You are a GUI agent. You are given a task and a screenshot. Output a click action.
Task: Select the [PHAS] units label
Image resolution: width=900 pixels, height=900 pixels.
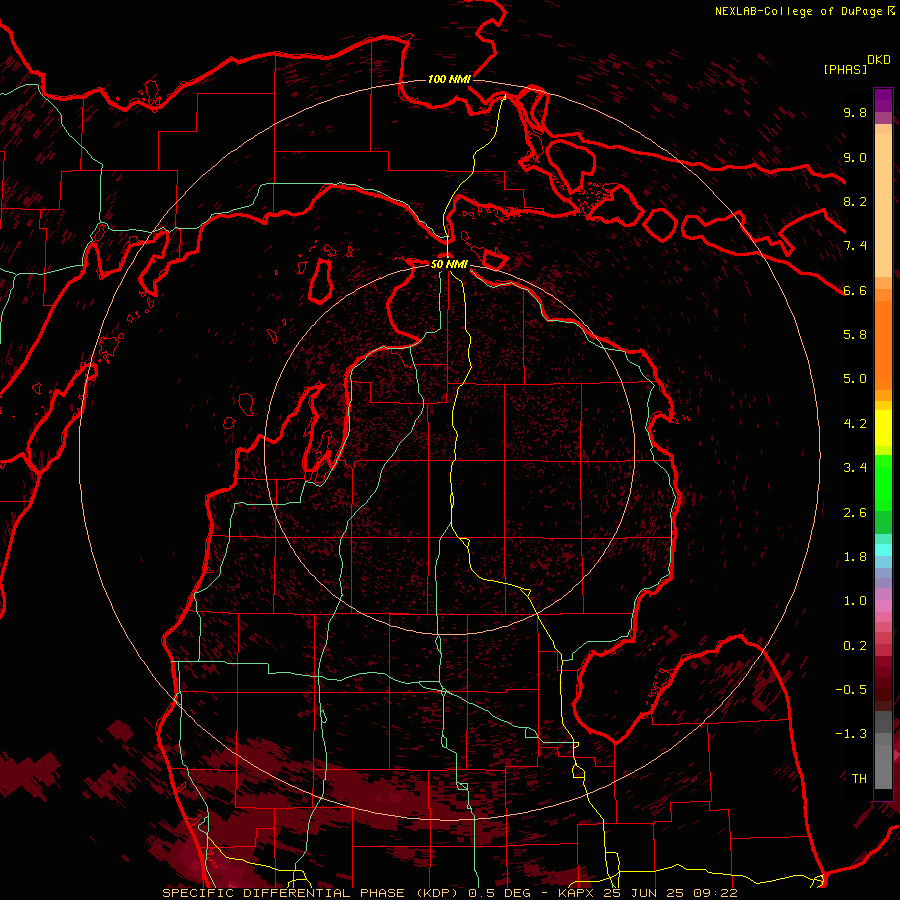coord(845,69)
